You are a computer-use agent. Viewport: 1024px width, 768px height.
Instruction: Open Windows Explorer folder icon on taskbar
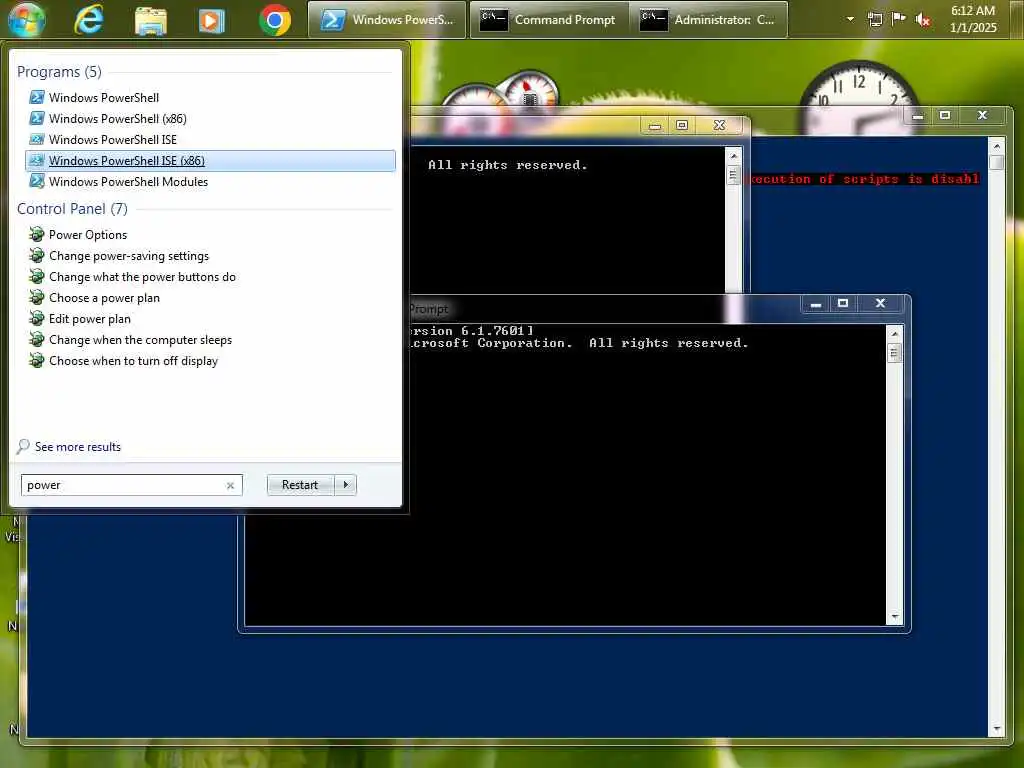pyautogui.click(x=151, y=20)
